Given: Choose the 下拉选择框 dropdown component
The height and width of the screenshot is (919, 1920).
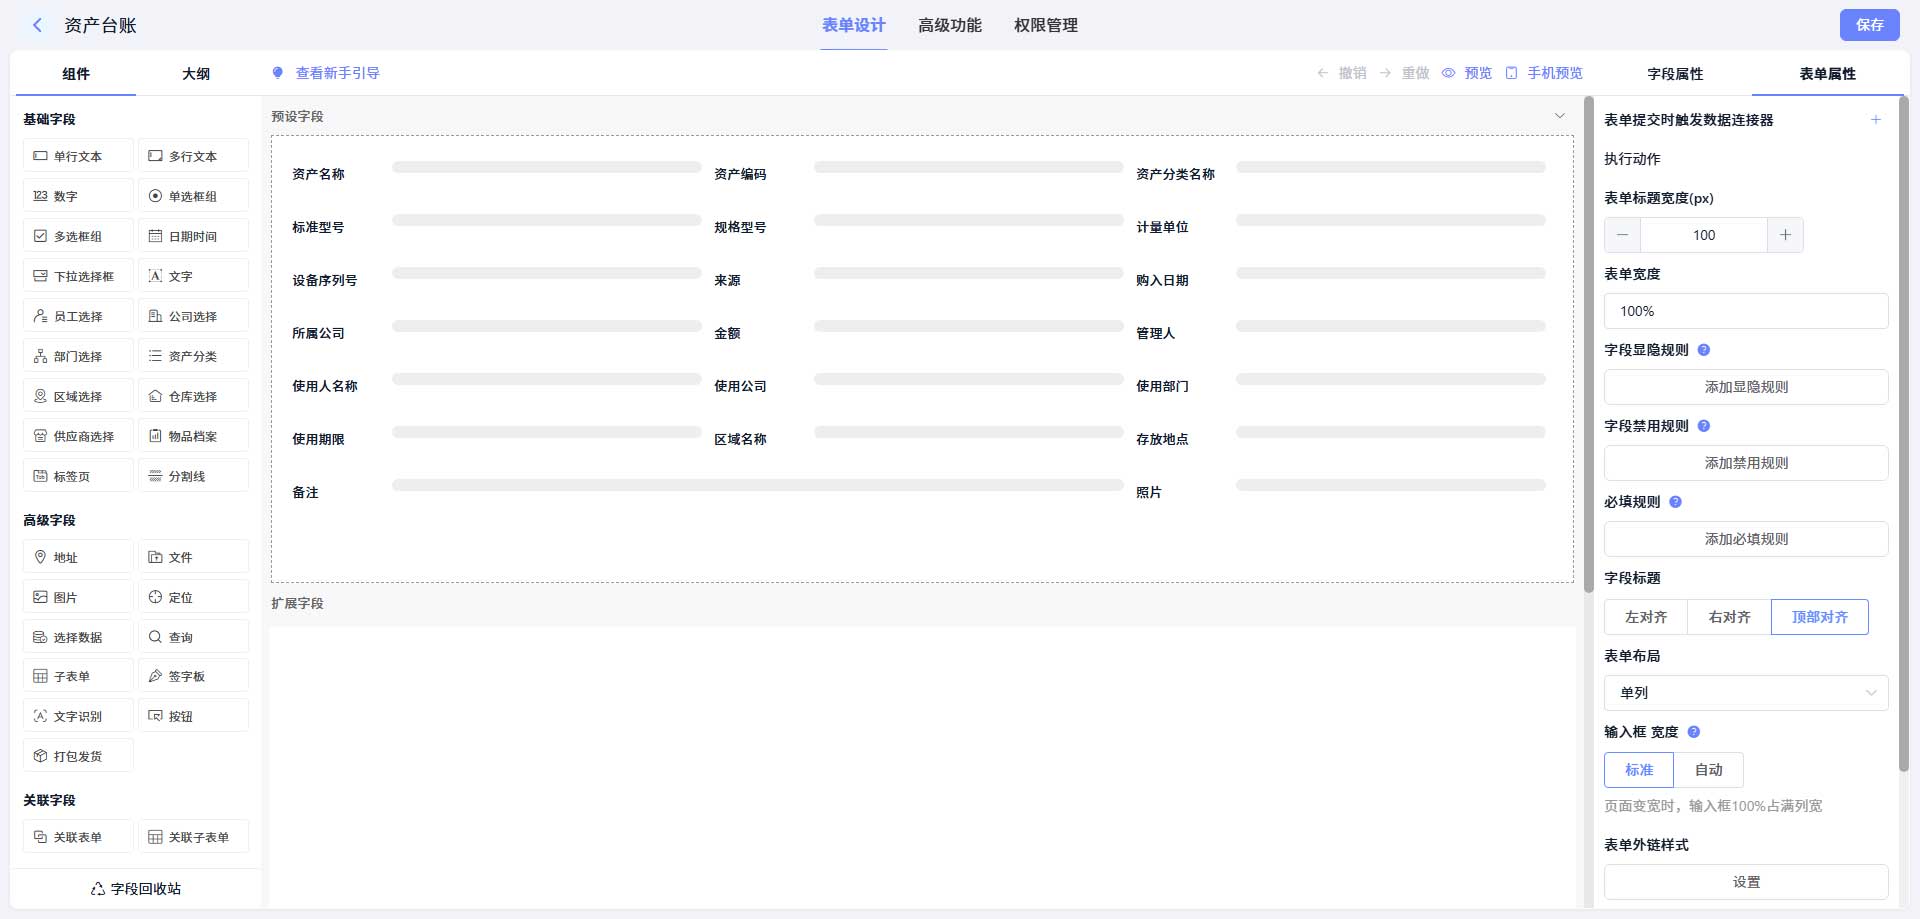Looking at the screenshot, I should click(78, 276).
